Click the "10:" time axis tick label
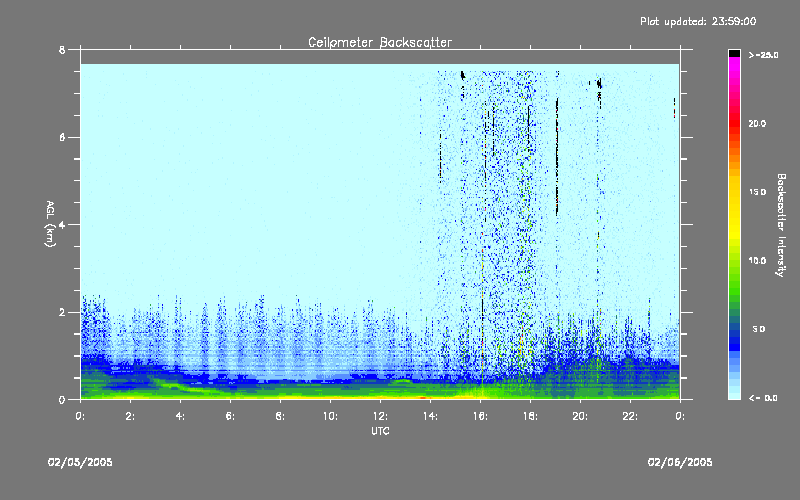The width and height of the screenshot is (800, 500). coord(330,416)
